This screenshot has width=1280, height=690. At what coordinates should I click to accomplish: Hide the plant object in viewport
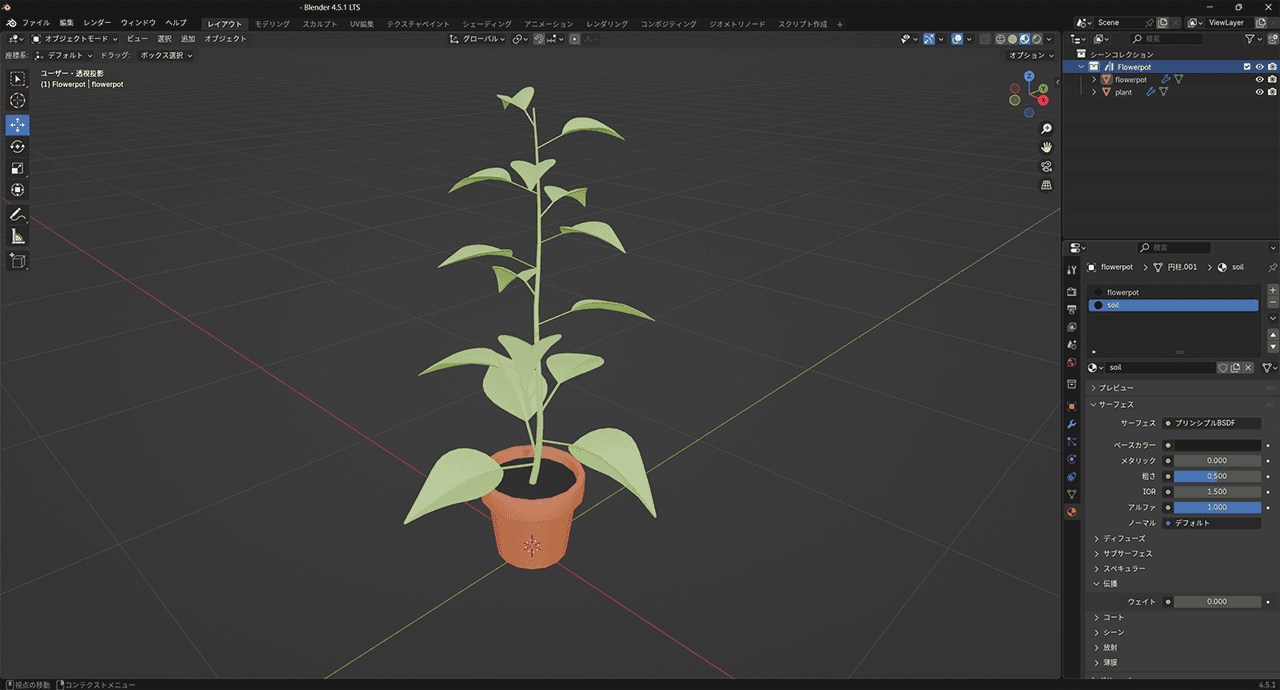(1259, 92)
